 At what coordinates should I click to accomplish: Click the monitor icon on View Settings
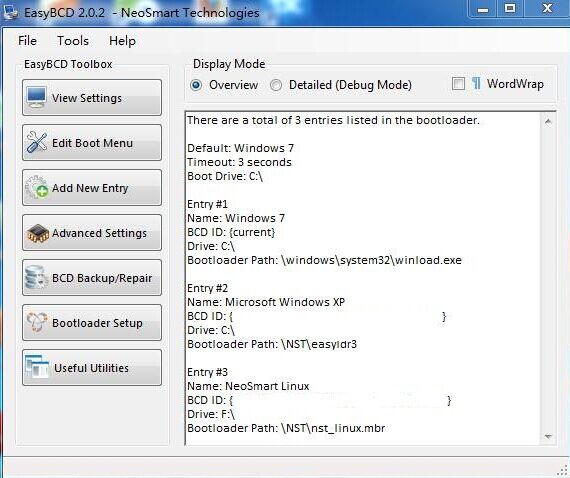coord(36,97)
